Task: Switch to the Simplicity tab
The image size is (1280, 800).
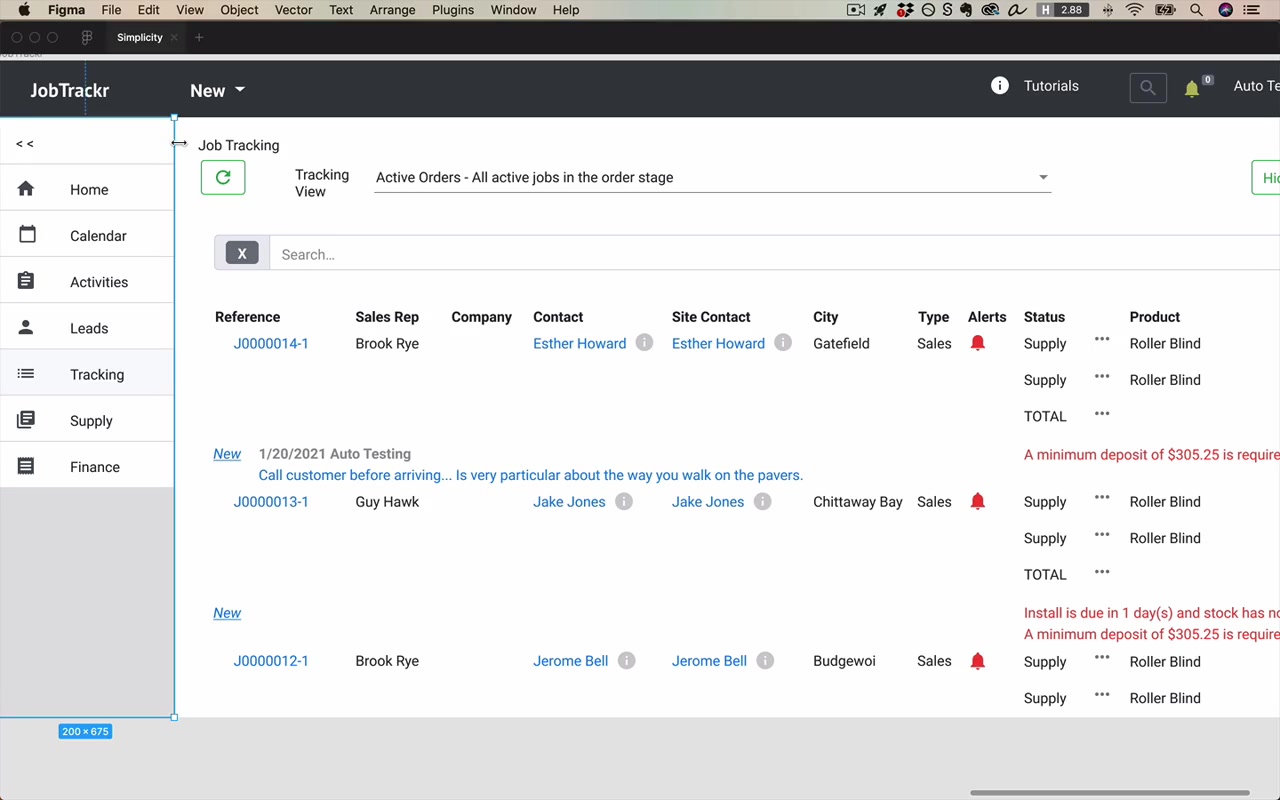Action: click(x=140, y=37)
